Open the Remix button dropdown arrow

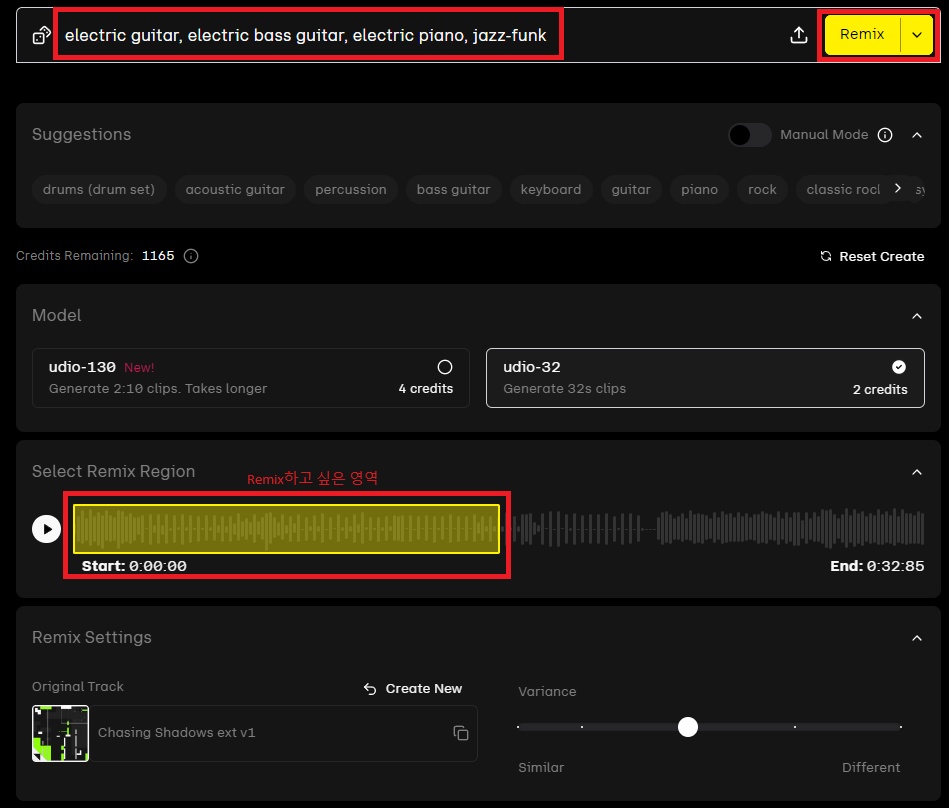[x=916, y=35]
